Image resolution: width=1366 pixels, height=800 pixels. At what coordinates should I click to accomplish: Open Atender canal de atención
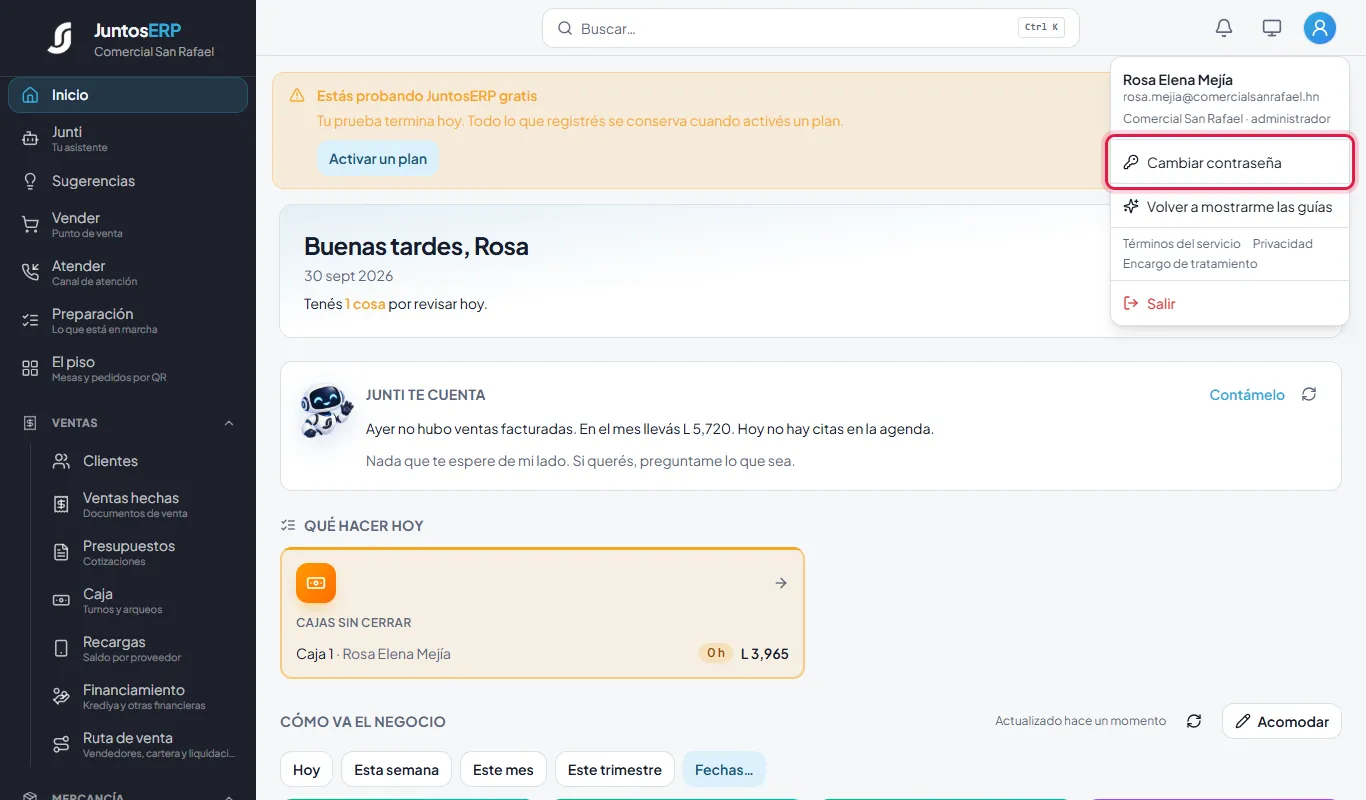[128, 273]
